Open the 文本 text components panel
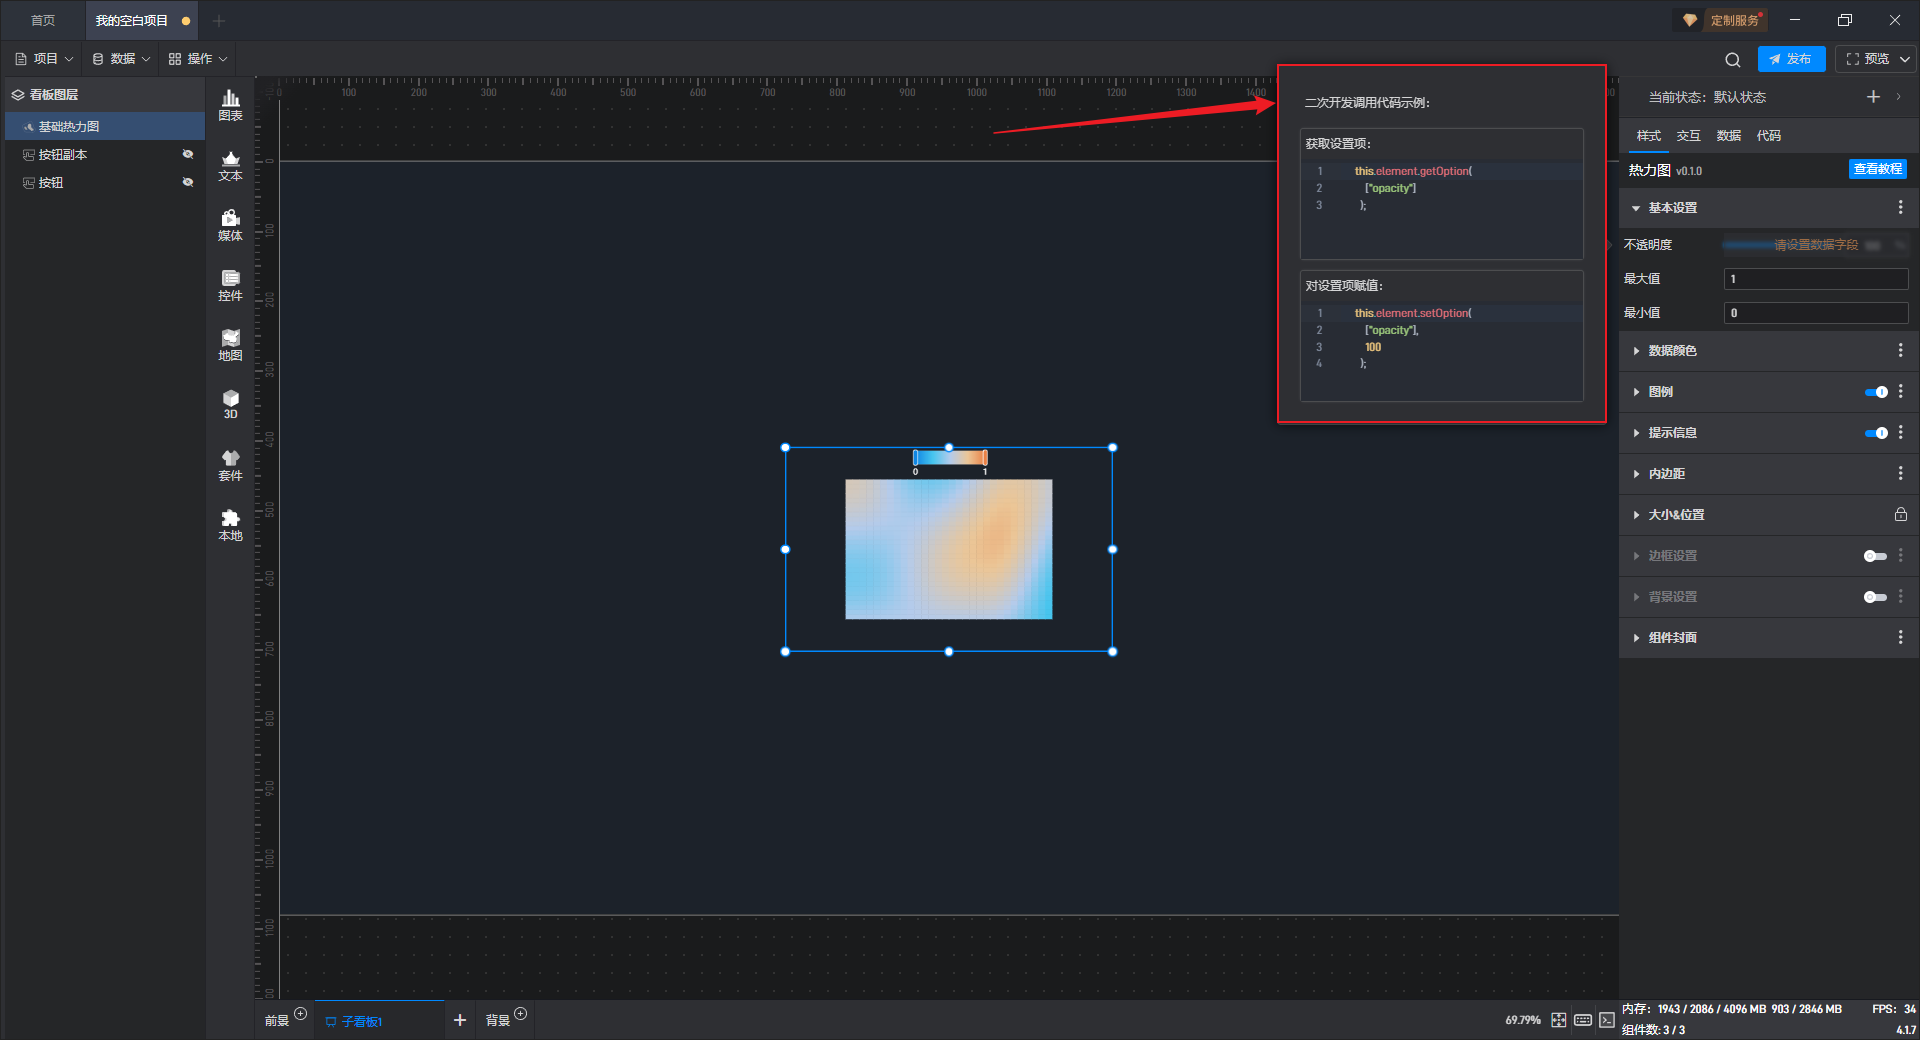Image resolution: width=1920 pixels, height=1040 pixels. coord(230,164)
